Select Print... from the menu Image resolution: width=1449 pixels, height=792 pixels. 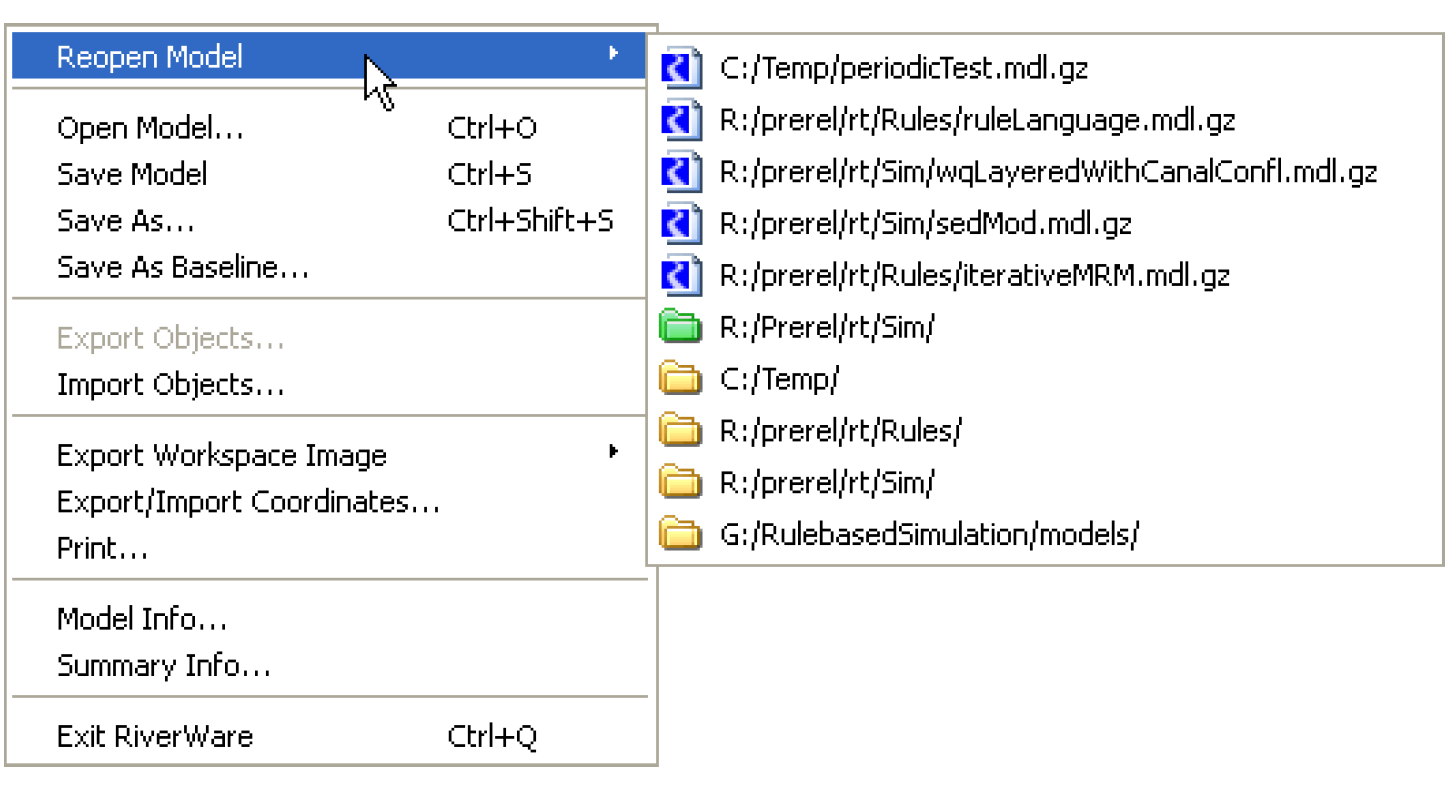[103, 548]
